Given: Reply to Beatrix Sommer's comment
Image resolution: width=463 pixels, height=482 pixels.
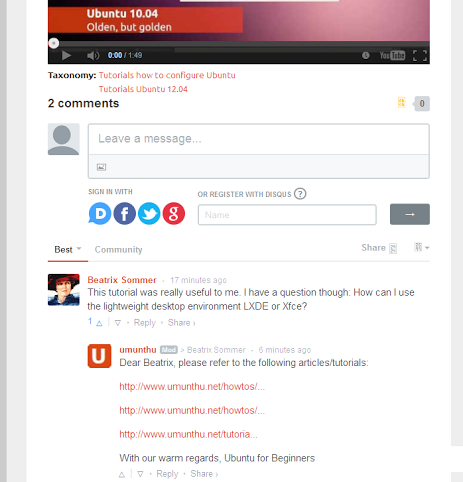Looking at the screenshot, I should coord(145,323).
